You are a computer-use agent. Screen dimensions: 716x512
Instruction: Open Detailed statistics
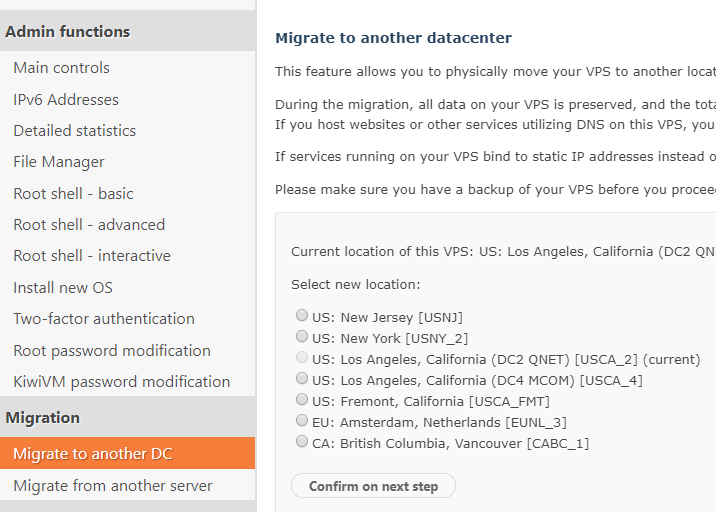tap(75, 131)
